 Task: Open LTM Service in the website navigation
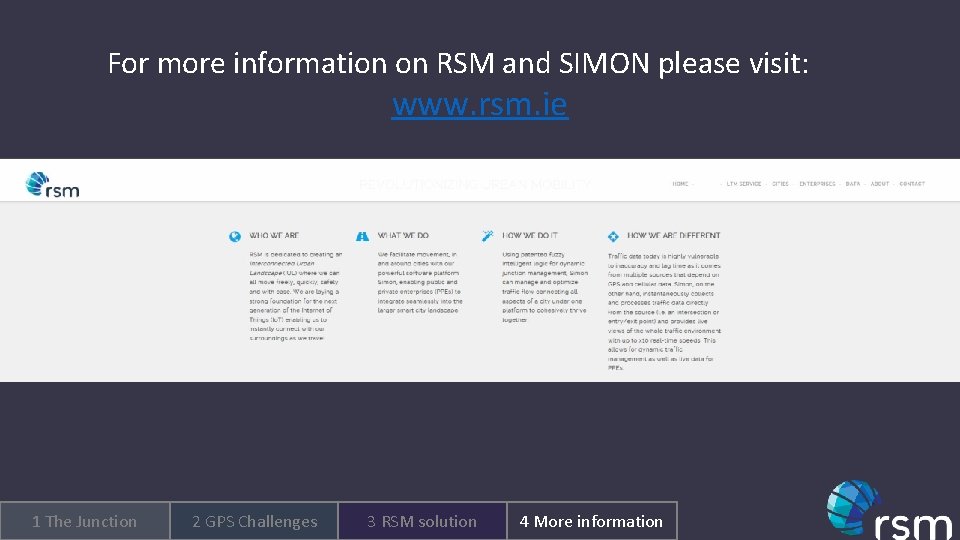[744, 184]
